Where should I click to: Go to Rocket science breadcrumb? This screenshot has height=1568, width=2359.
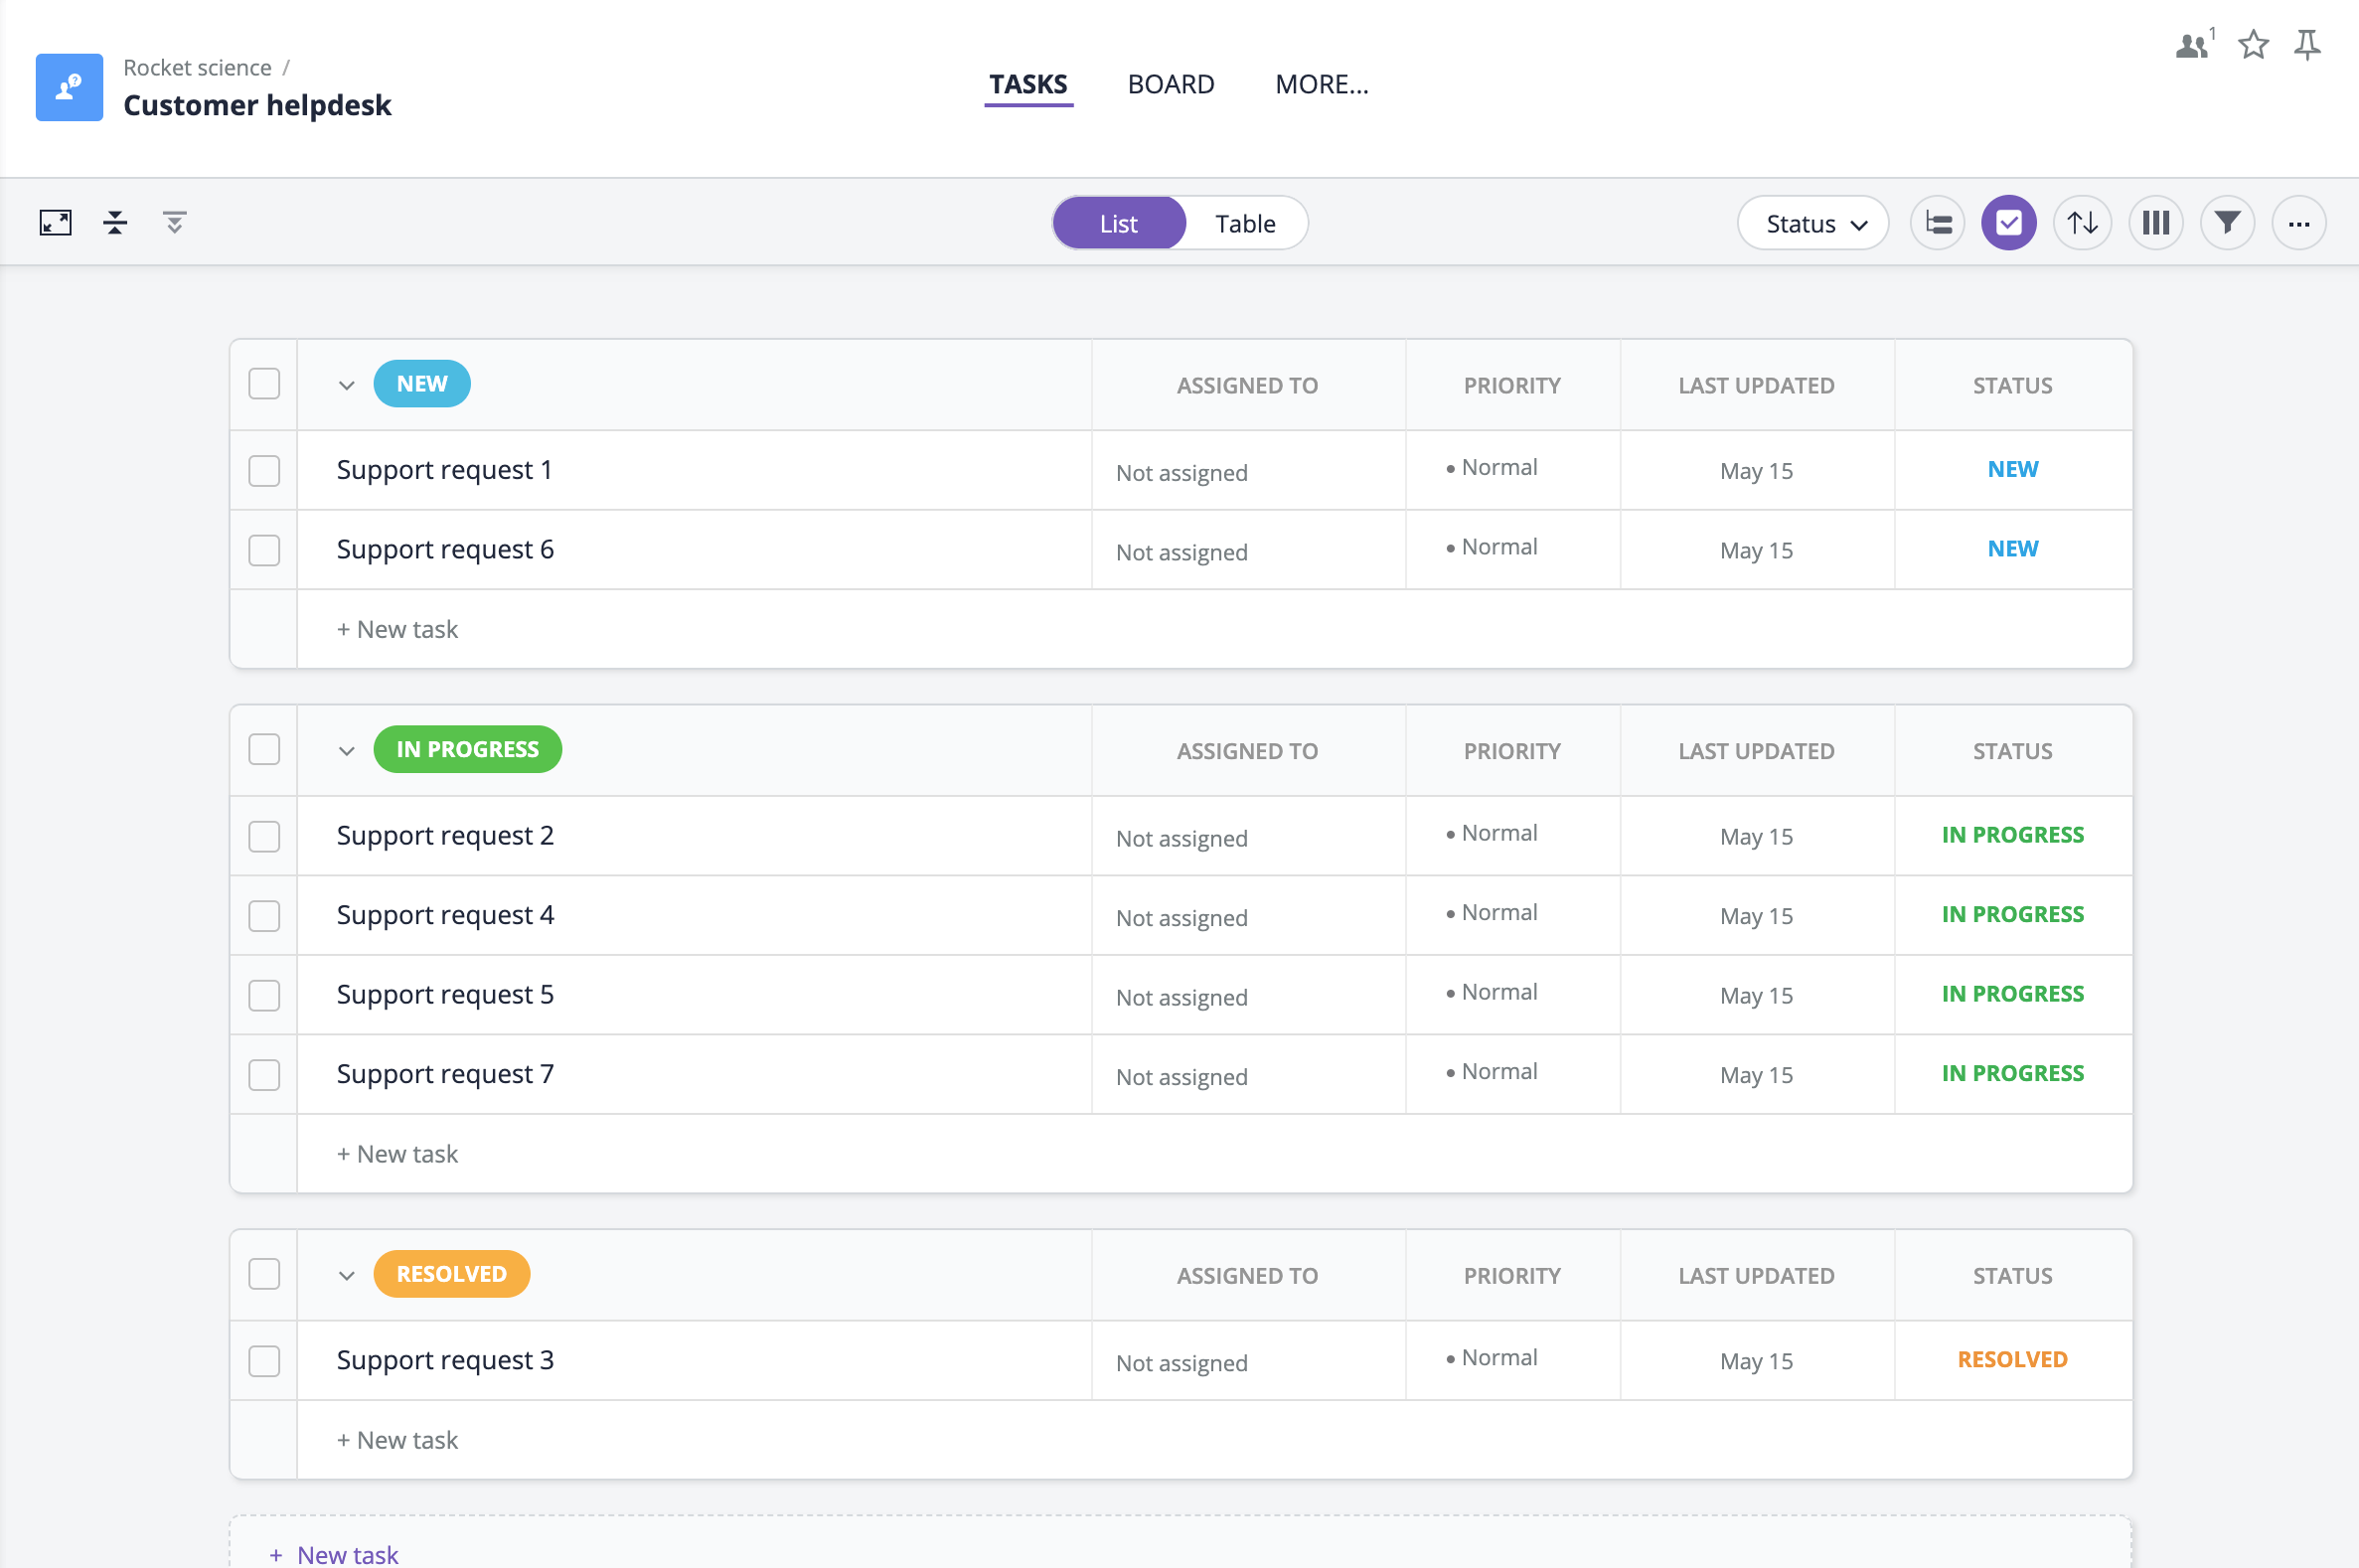[x=197, y=67]
